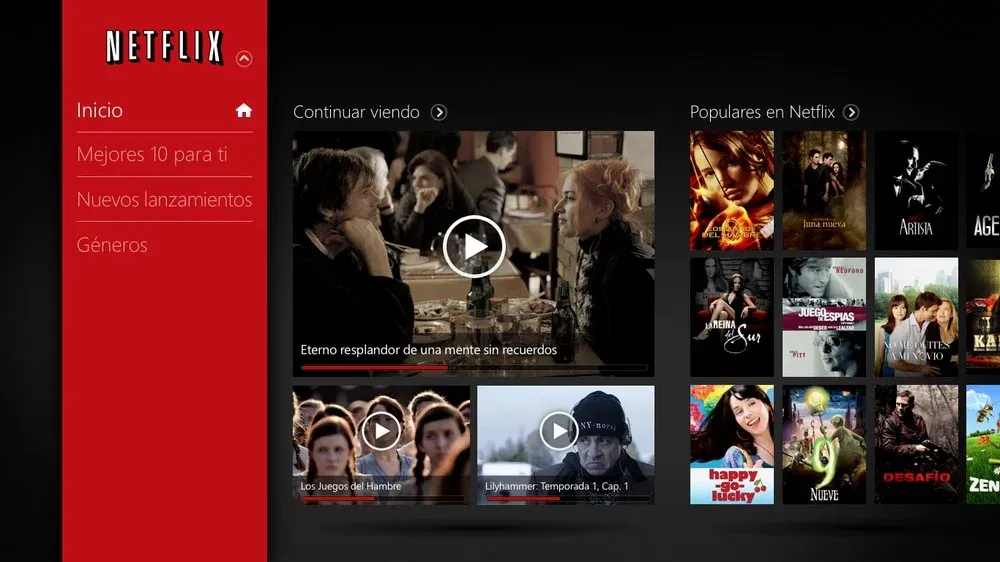Choose the El Artista poster

[915, 190]
